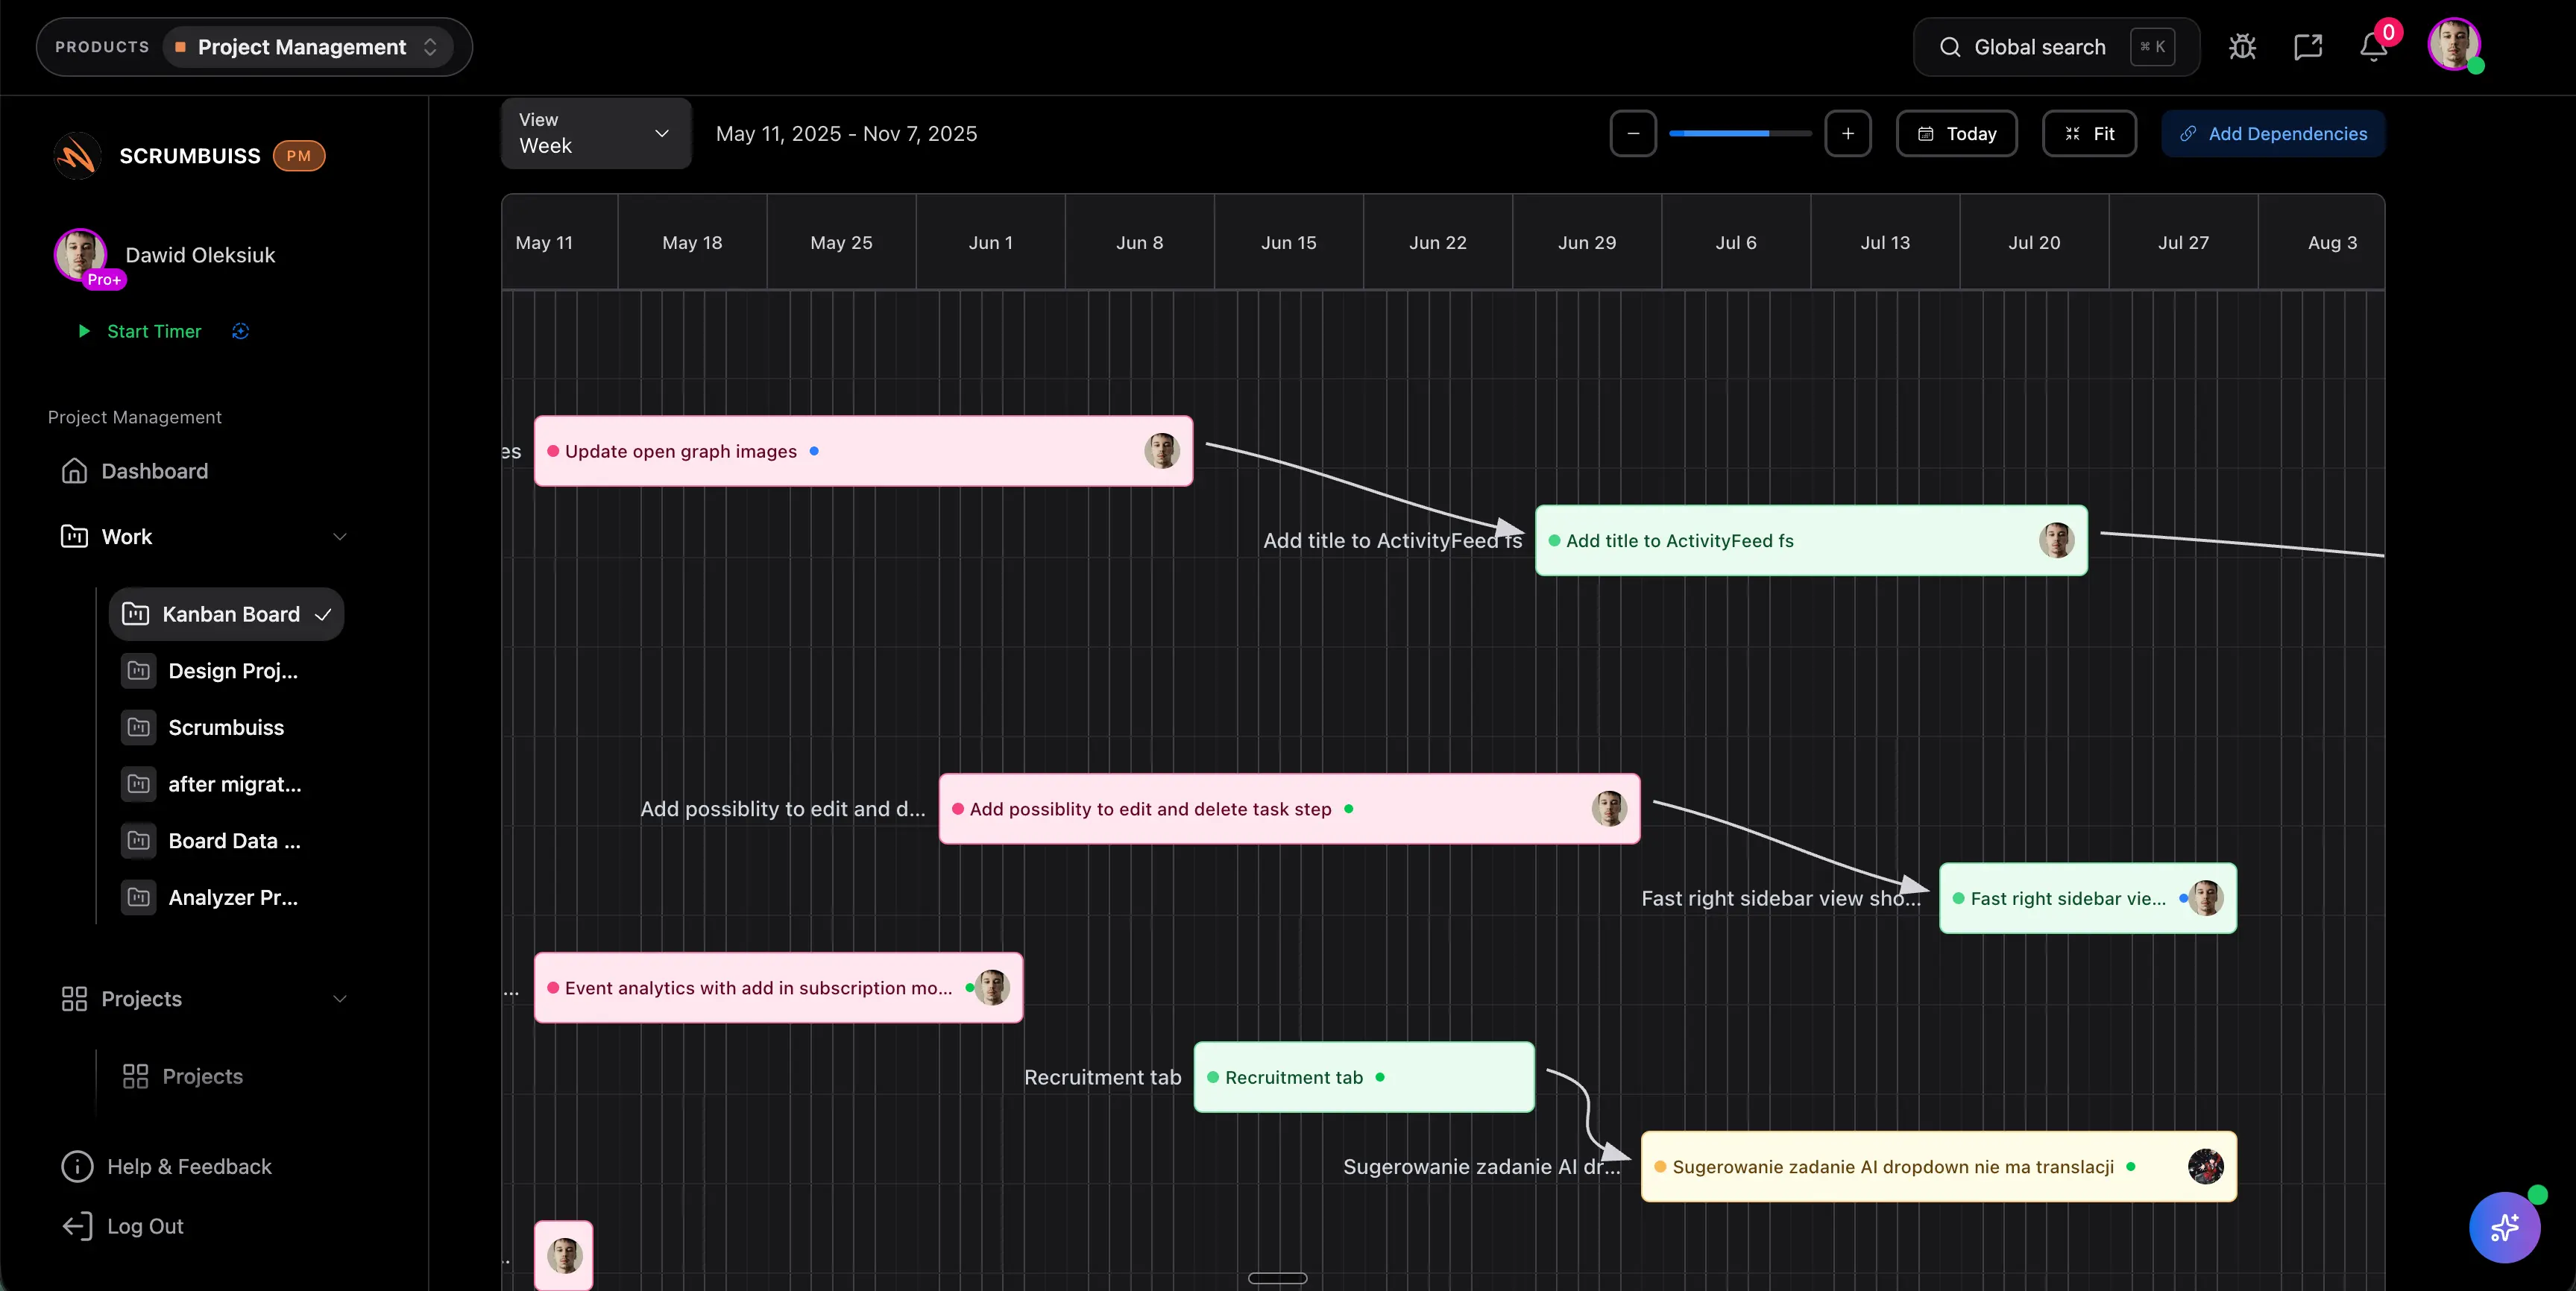
Task: Click the Add Dependencies button
Action: [2272, 133]
